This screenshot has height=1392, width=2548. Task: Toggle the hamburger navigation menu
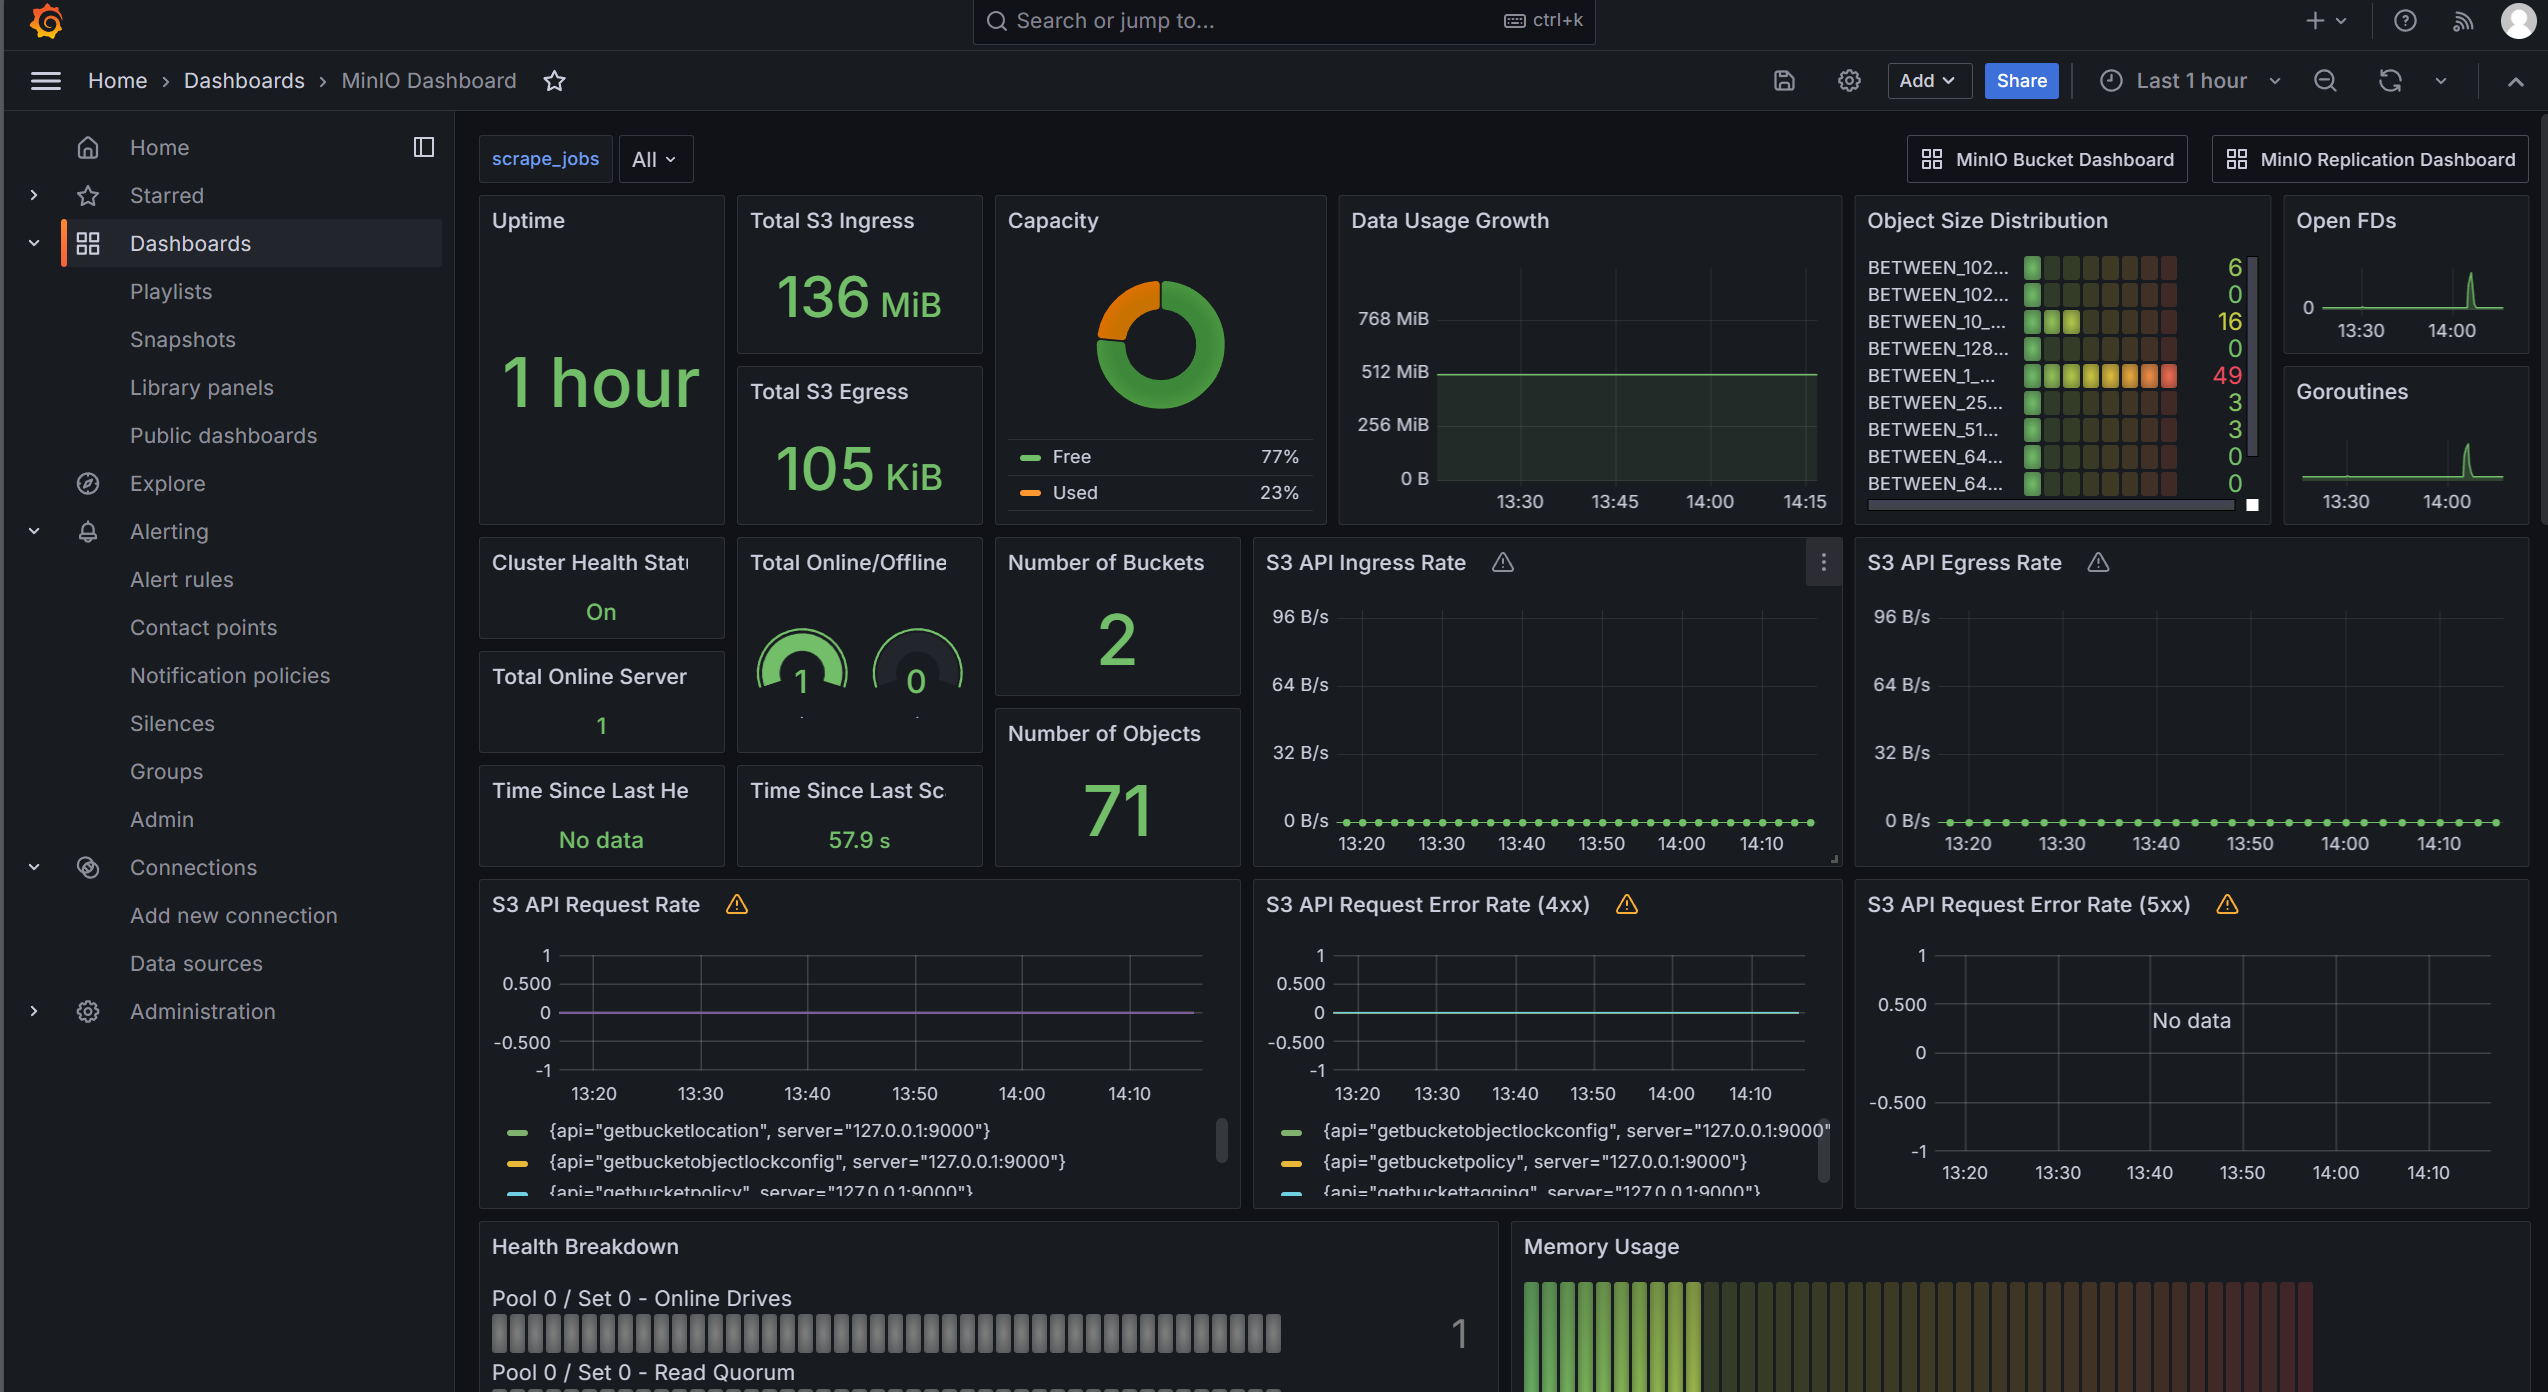[46, 81]
